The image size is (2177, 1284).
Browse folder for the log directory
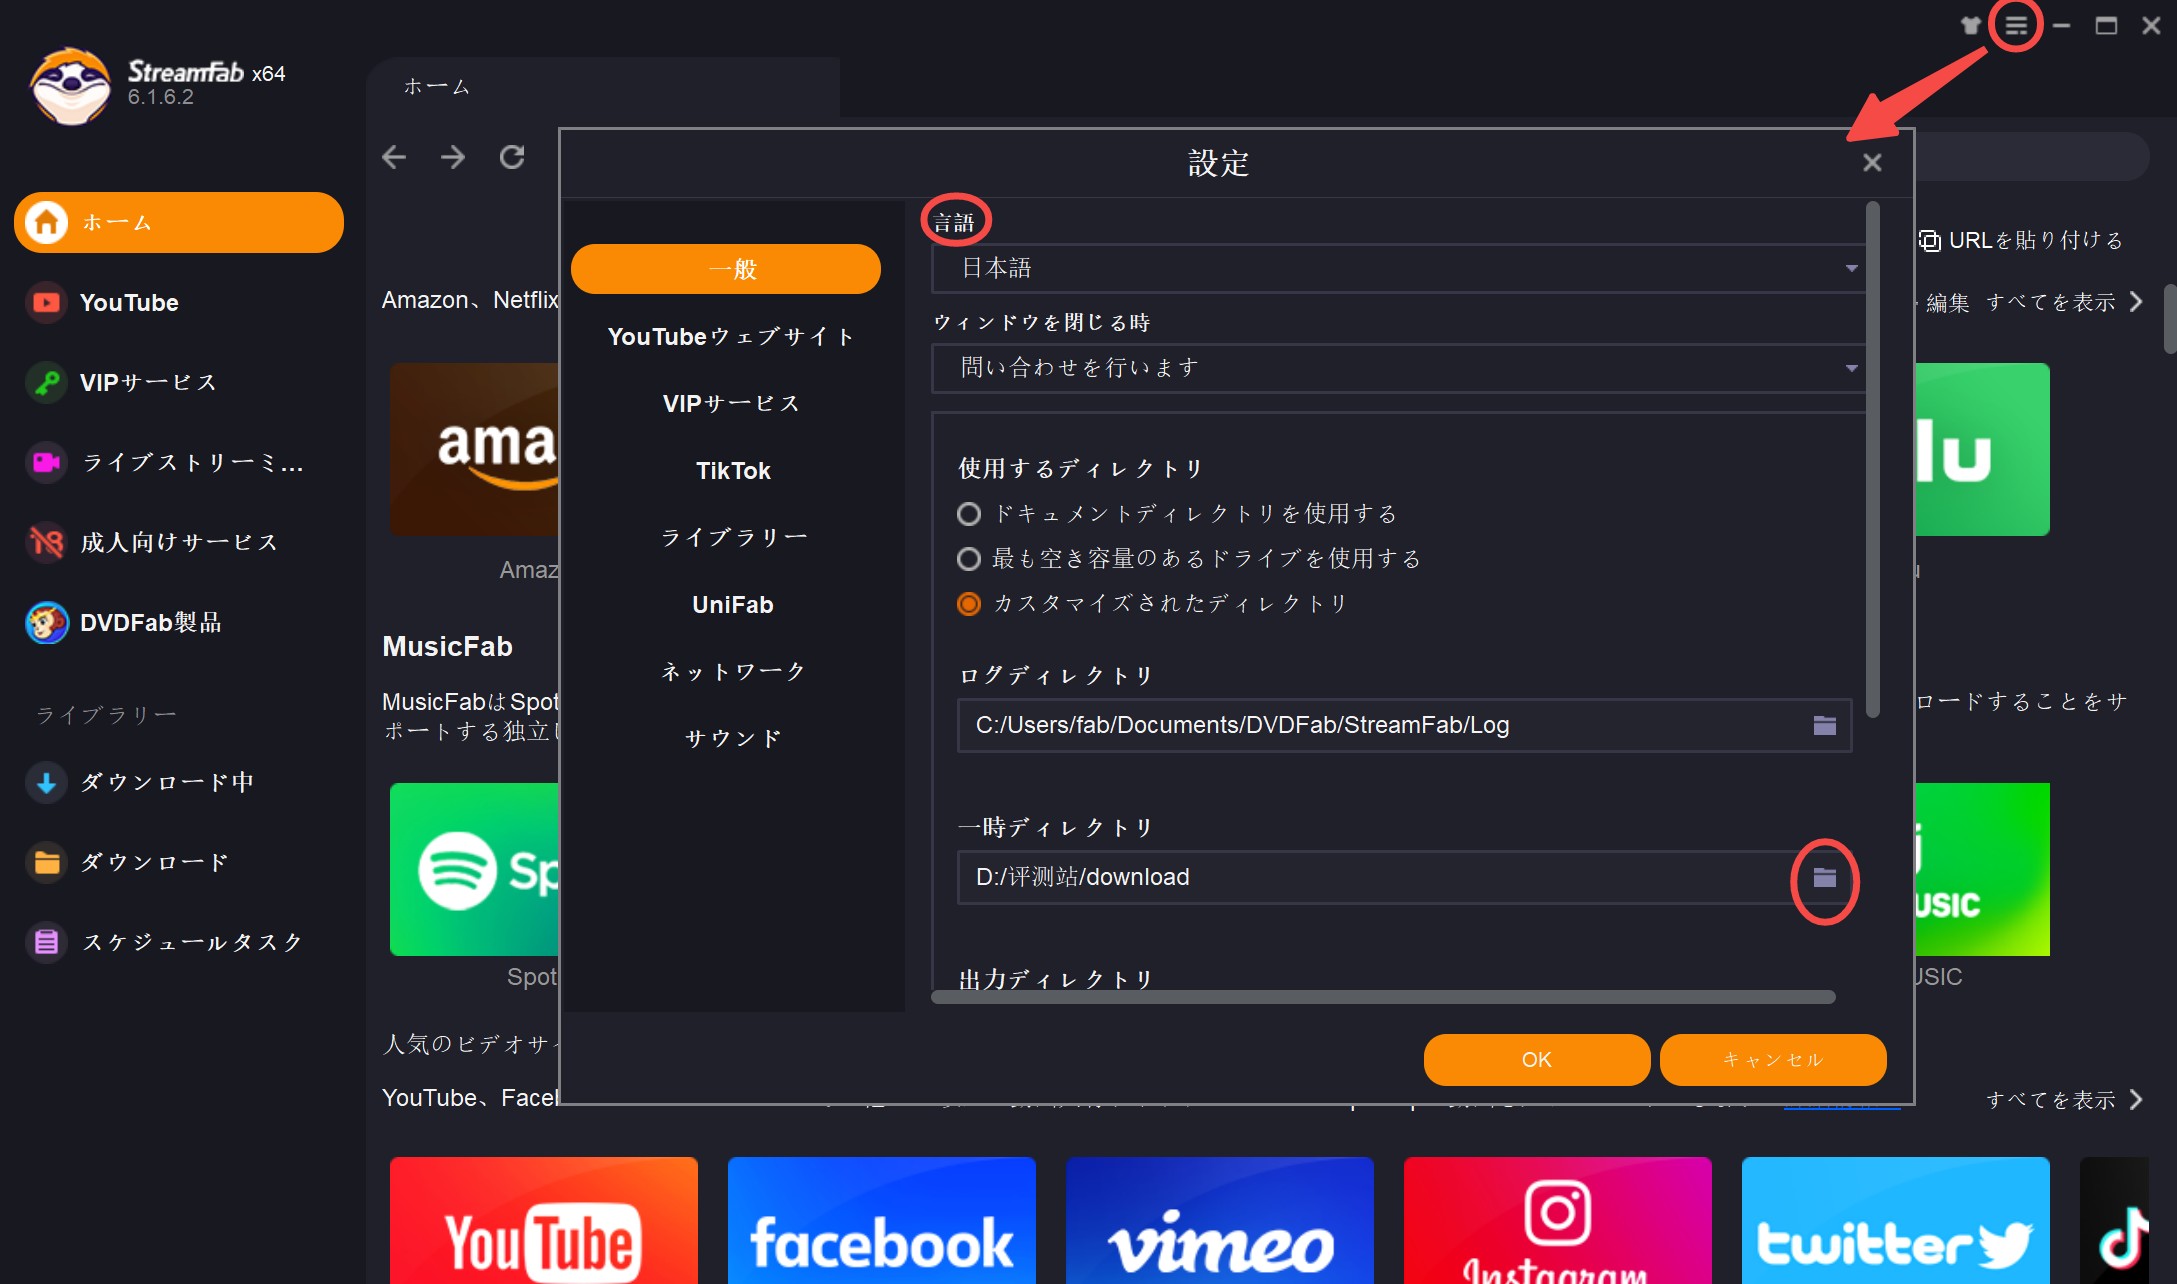coord(1824,726)
